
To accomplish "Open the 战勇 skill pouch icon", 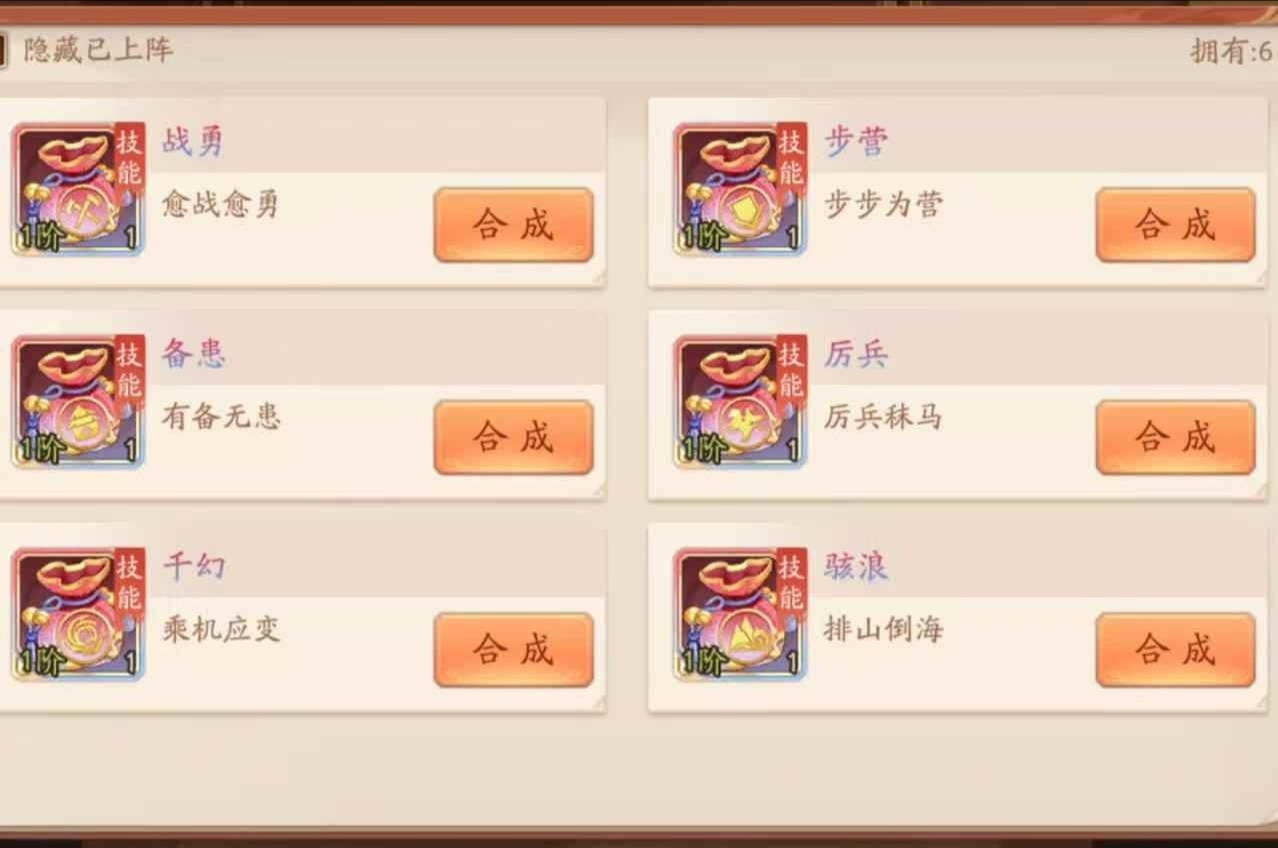I will 78,190.
